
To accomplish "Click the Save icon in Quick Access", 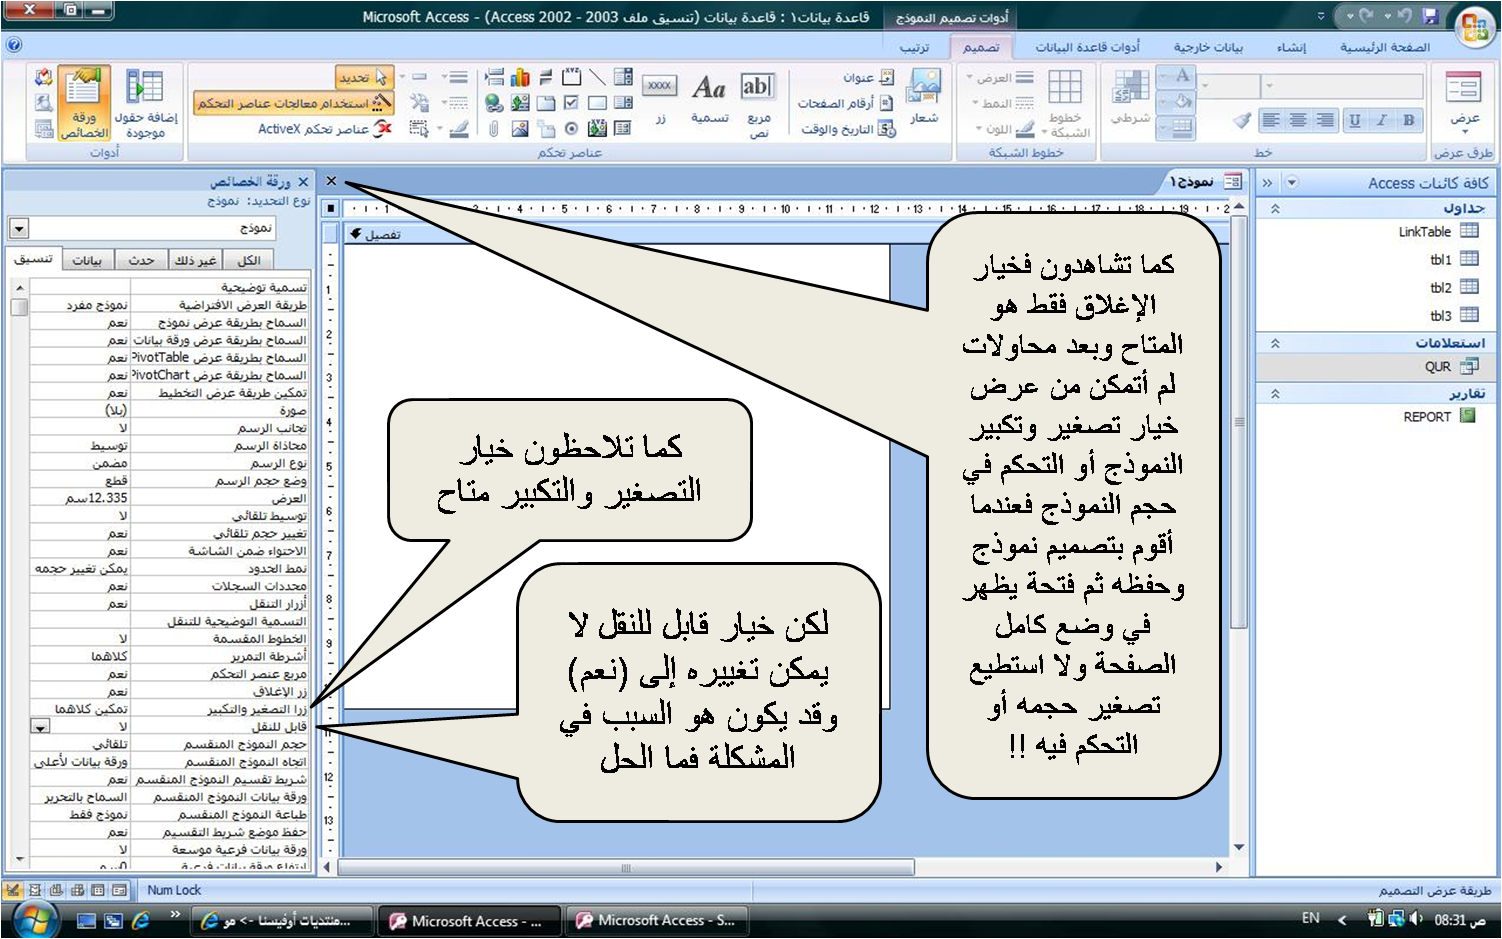I will click(x=1430, y=16).
